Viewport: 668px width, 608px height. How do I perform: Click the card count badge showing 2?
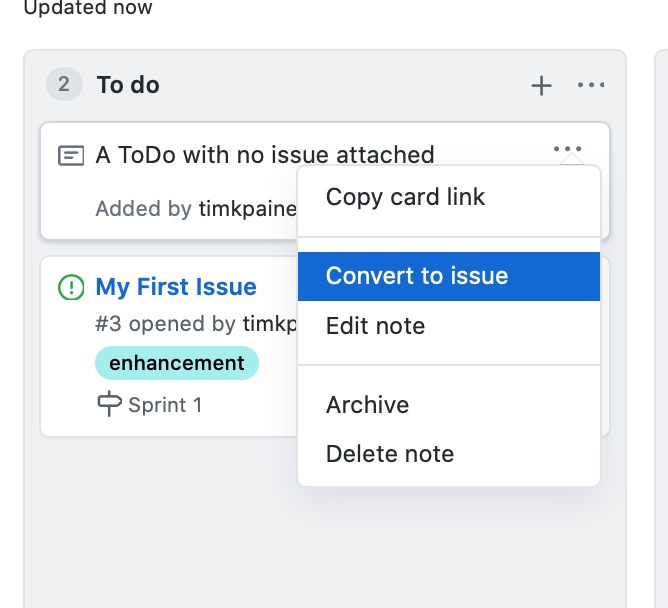tap(64, 84)
